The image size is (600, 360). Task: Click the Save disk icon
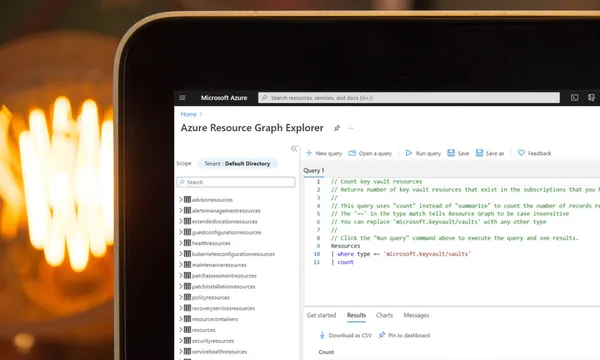tap(451, 153)
